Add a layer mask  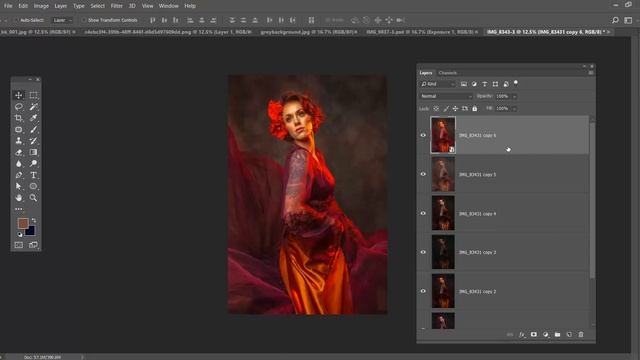click(x=533, y=335)
